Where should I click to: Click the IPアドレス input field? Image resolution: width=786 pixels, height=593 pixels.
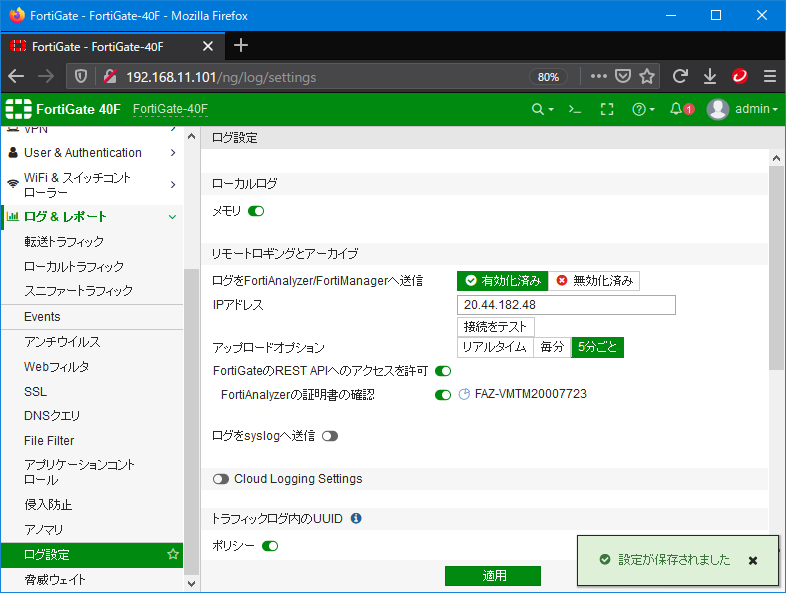pos(566,305)
